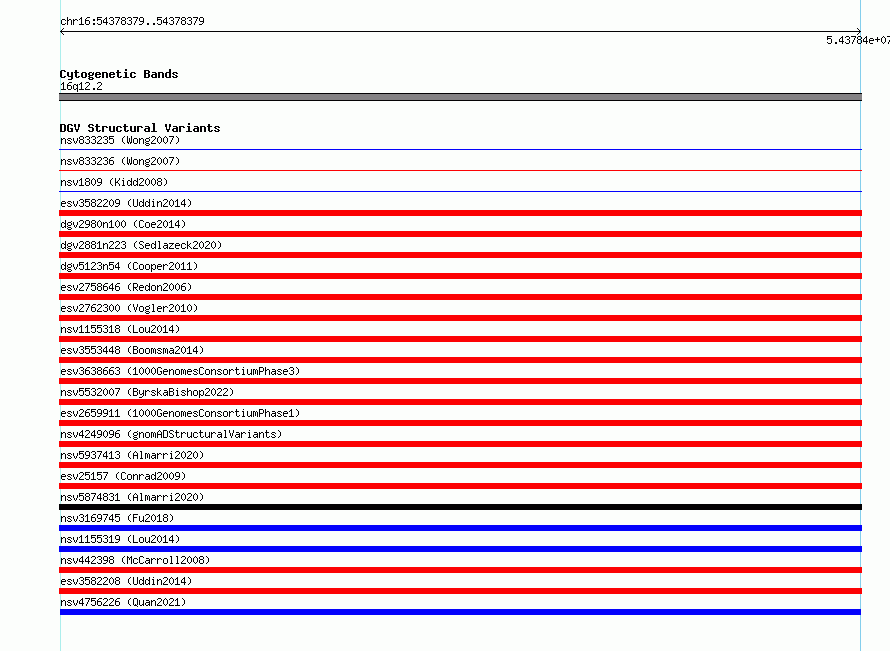This screenshot has height=651, width=890.
Task: Click the 5.43784e+07 scale value
Action: tap(858, 40)
